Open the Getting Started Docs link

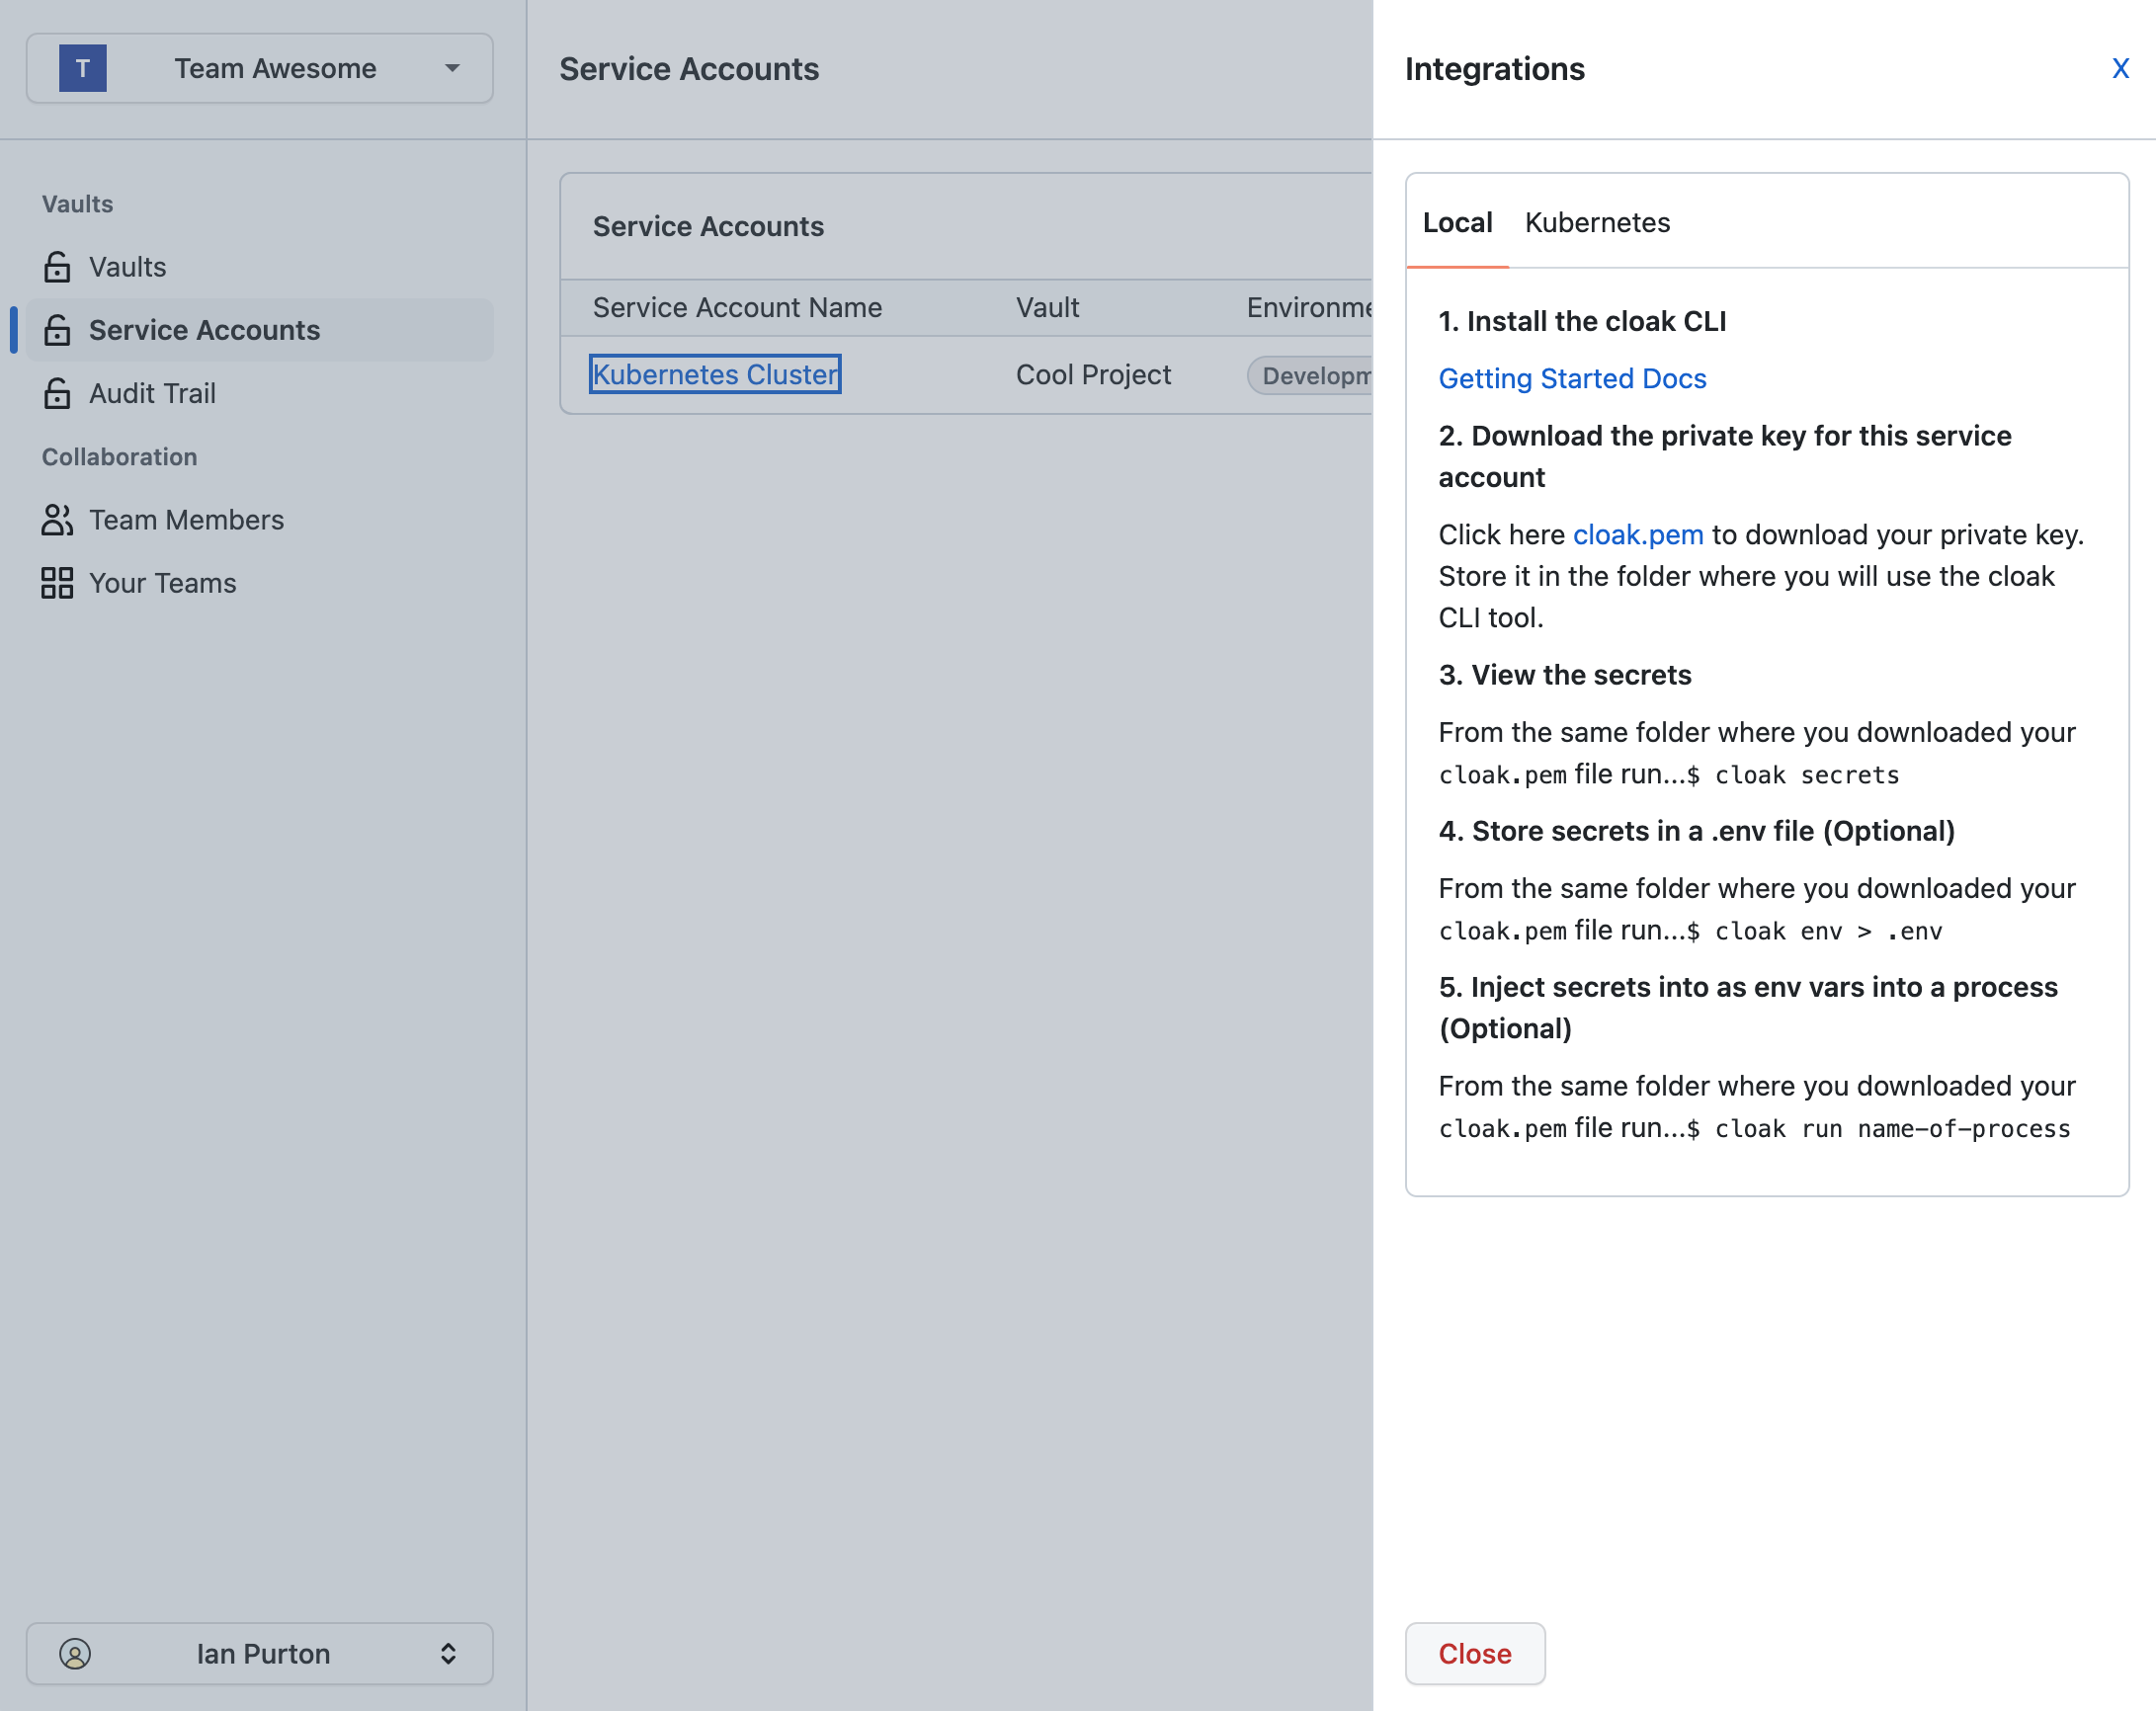(1572, 378)
